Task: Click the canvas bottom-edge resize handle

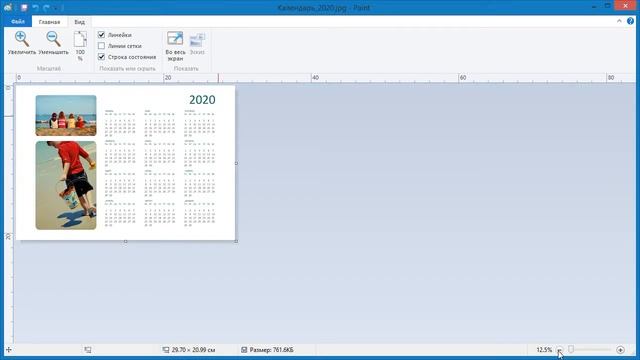Action: 125,241
